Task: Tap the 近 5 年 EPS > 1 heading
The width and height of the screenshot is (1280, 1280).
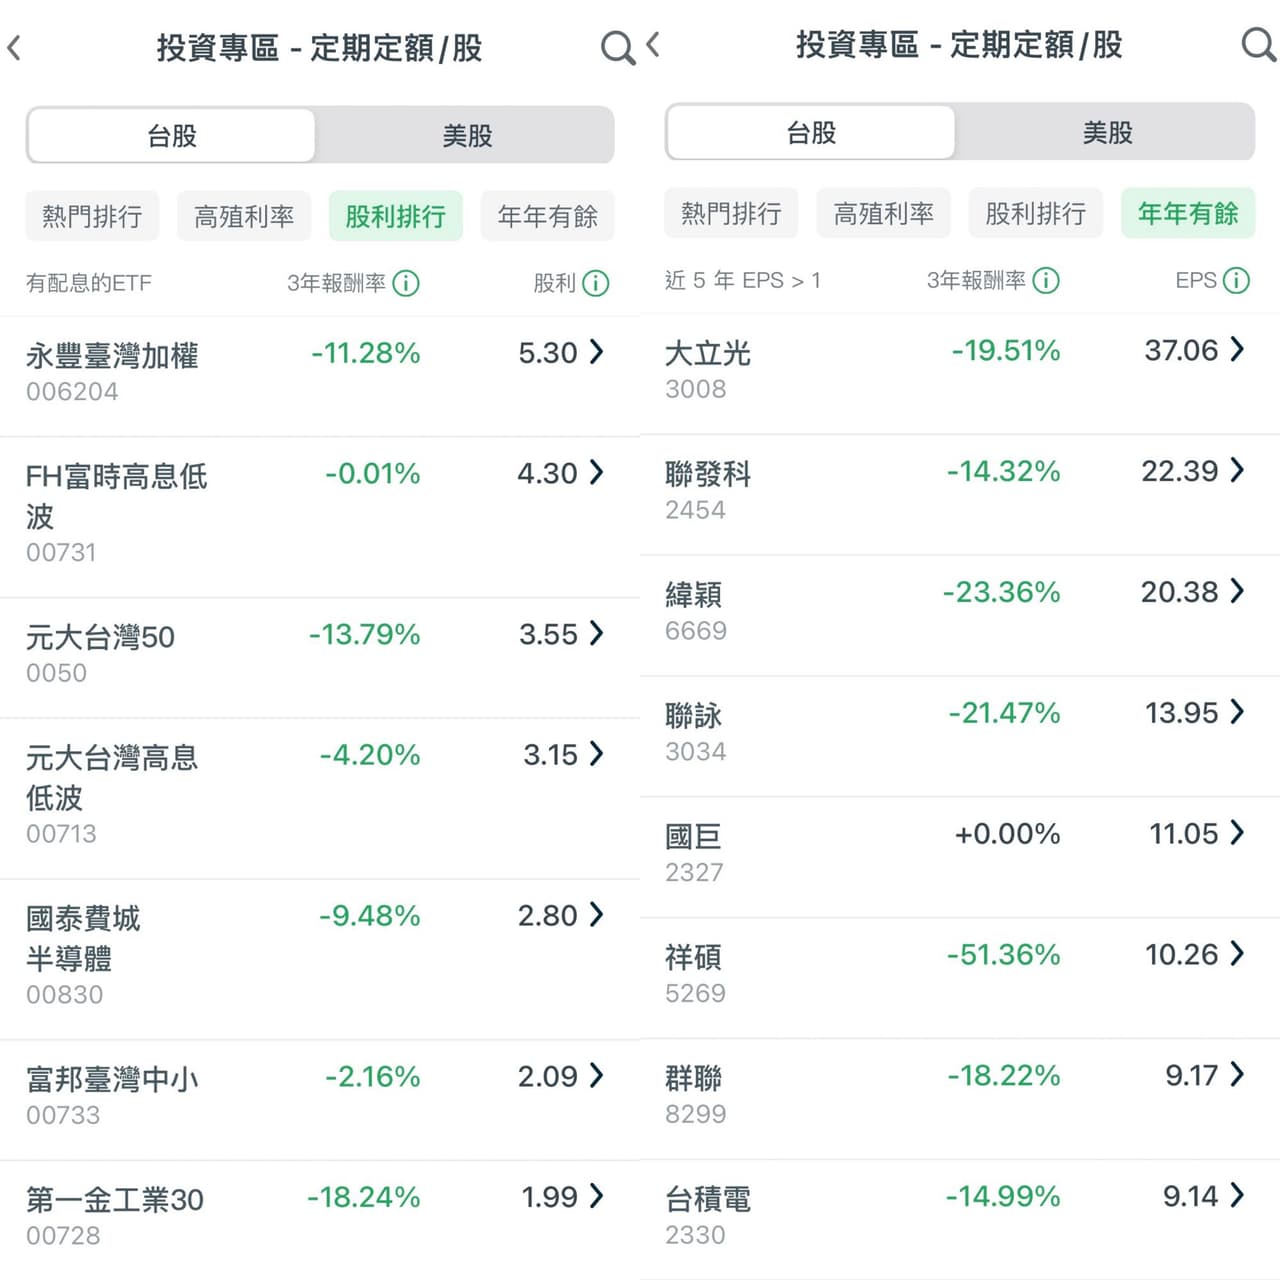Action: click(743, 280)
